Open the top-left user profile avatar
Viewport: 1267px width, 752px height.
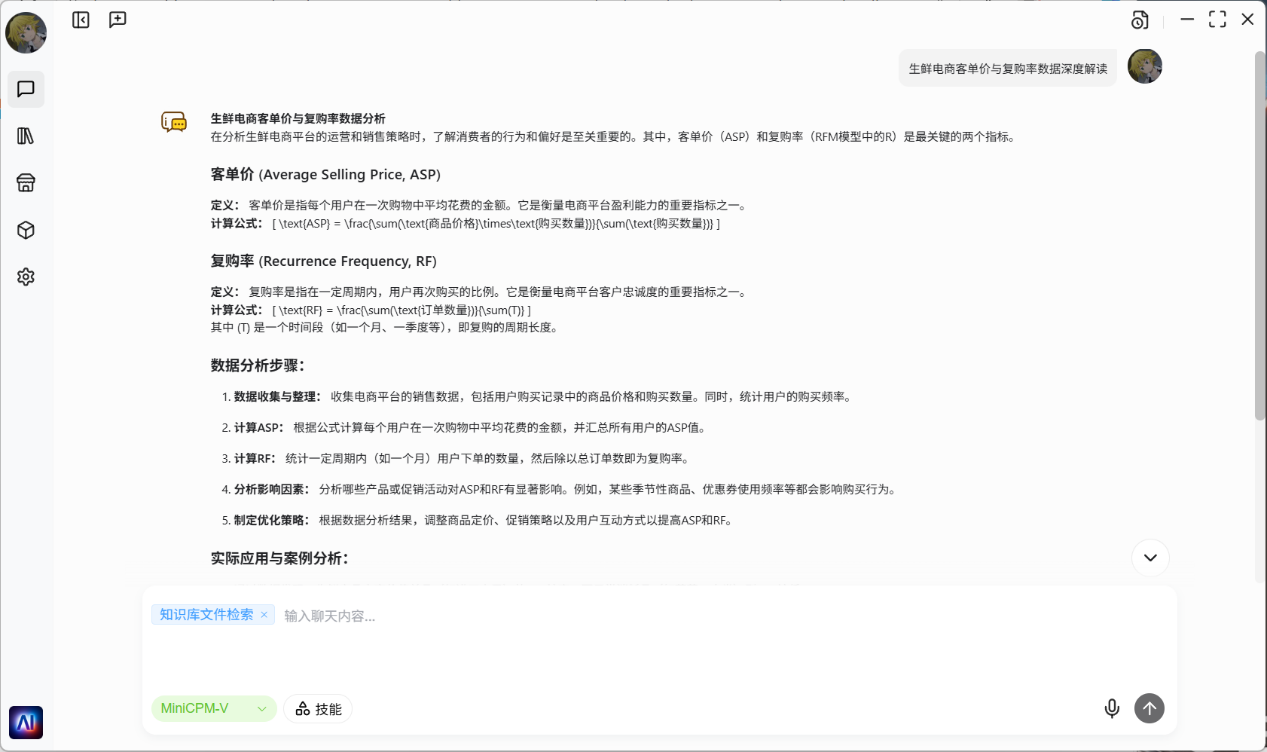point(26,33)
